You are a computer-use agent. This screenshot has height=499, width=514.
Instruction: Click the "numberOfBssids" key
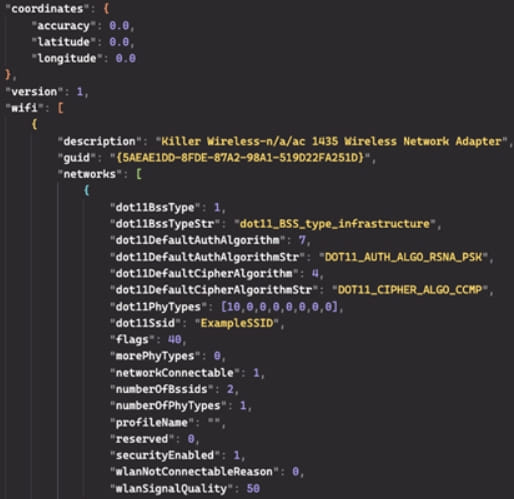coord(162,389)
